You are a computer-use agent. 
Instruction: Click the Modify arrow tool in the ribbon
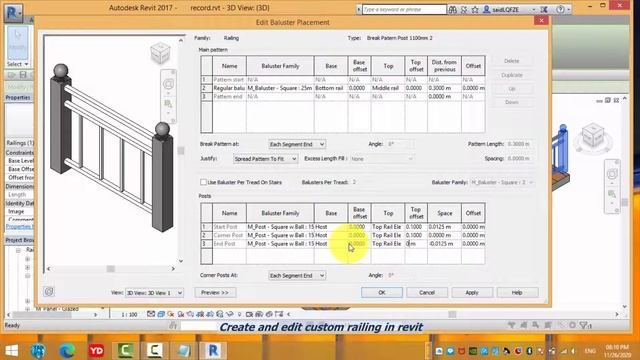(18, 42)
